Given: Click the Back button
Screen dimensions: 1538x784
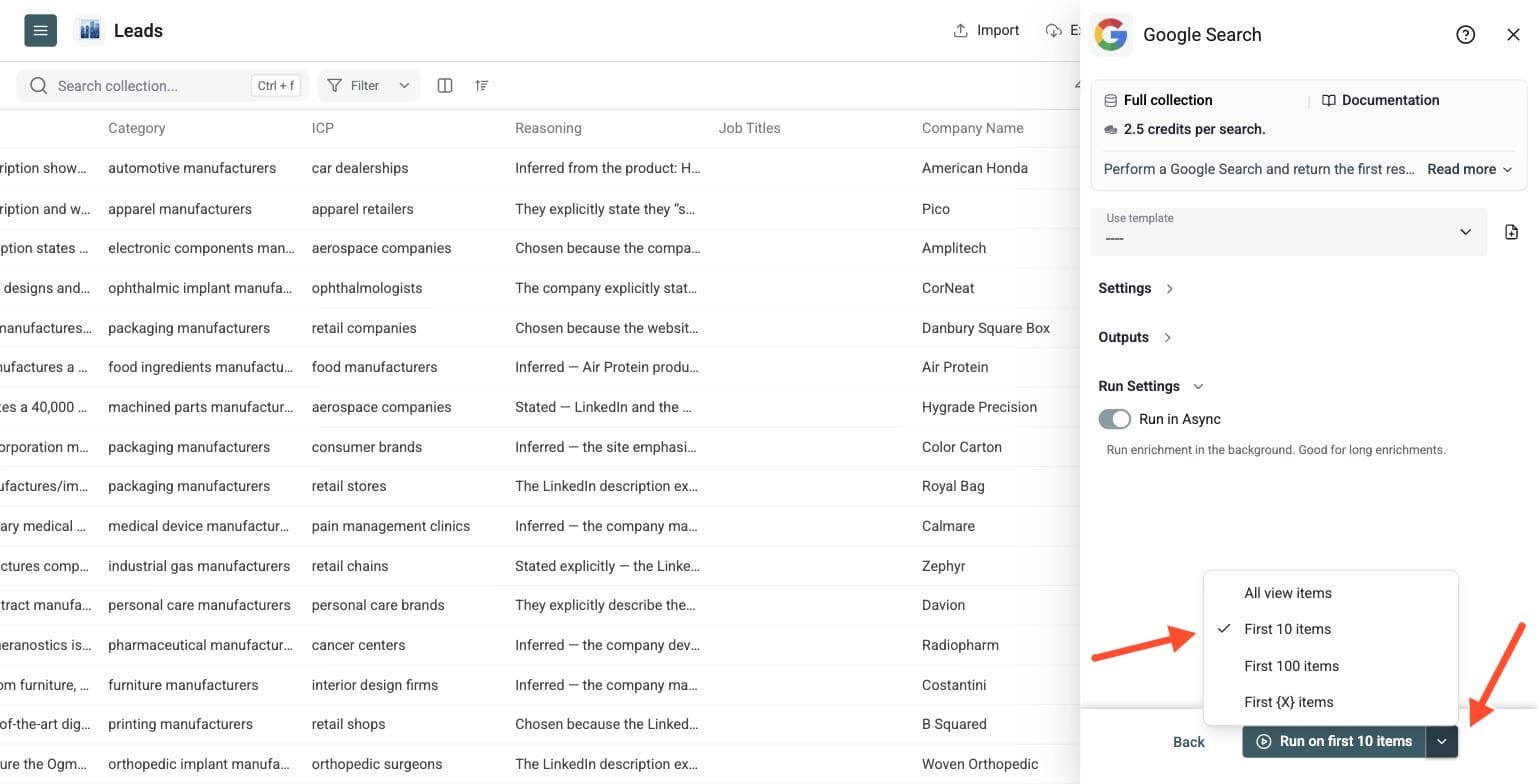Looking at the screenshot, I should click(1188, 741).
